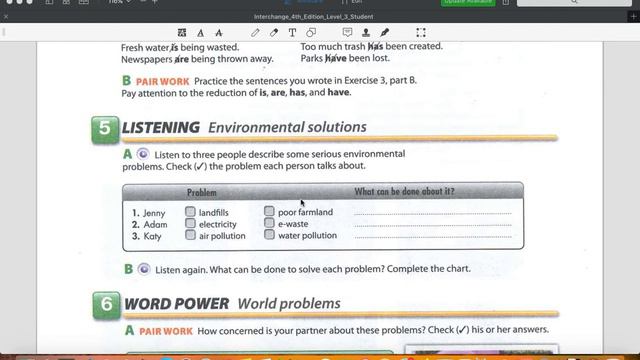This screenshot has height=360, width=640.
Task: Select the Strikethrough text tool
Action: [219, 33]
